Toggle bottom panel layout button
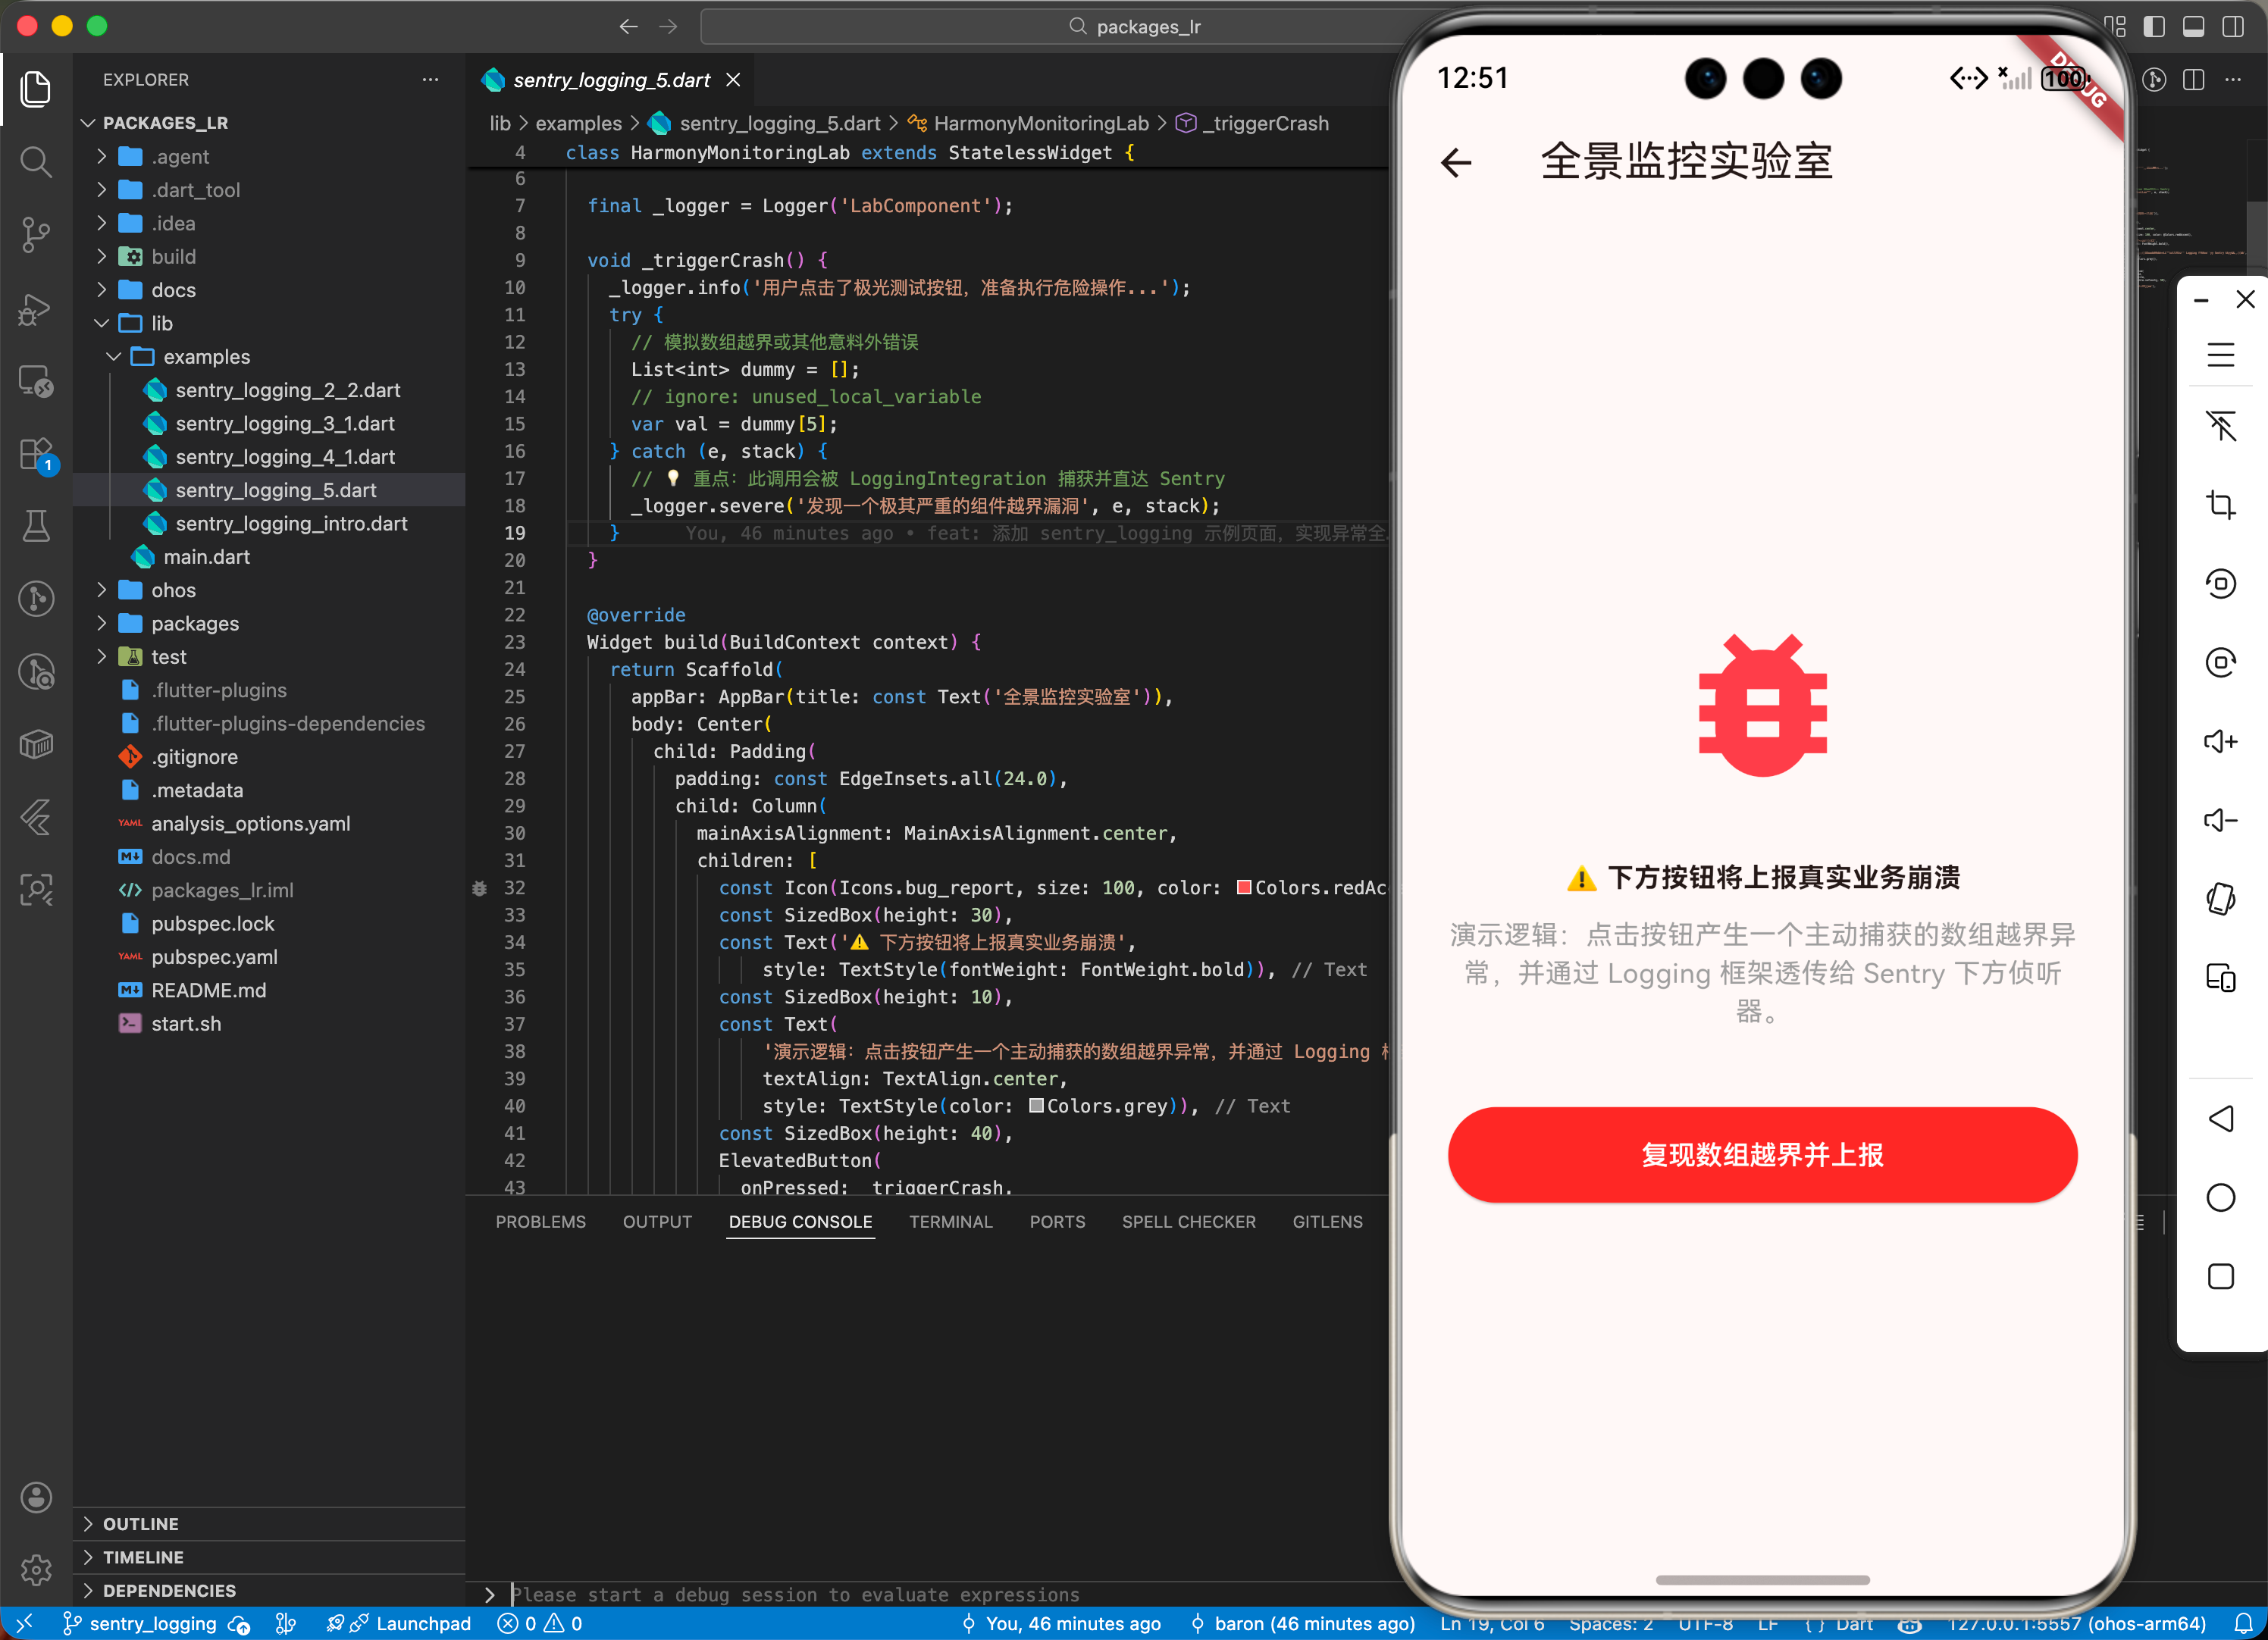 2193,26
